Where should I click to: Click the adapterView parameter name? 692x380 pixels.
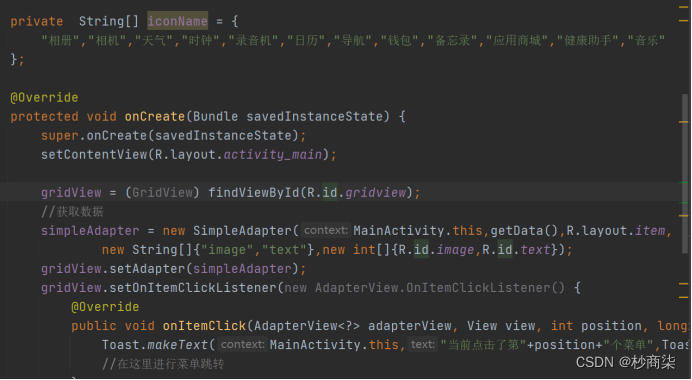(410, 326)
